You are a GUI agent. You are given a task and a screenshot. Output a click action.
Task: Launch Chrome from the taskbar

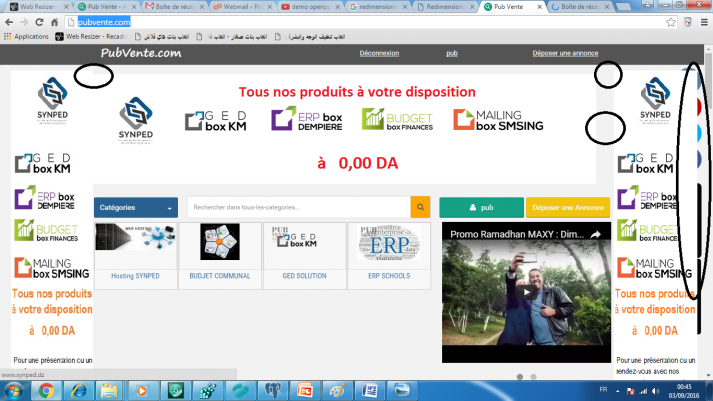(46, 391)
